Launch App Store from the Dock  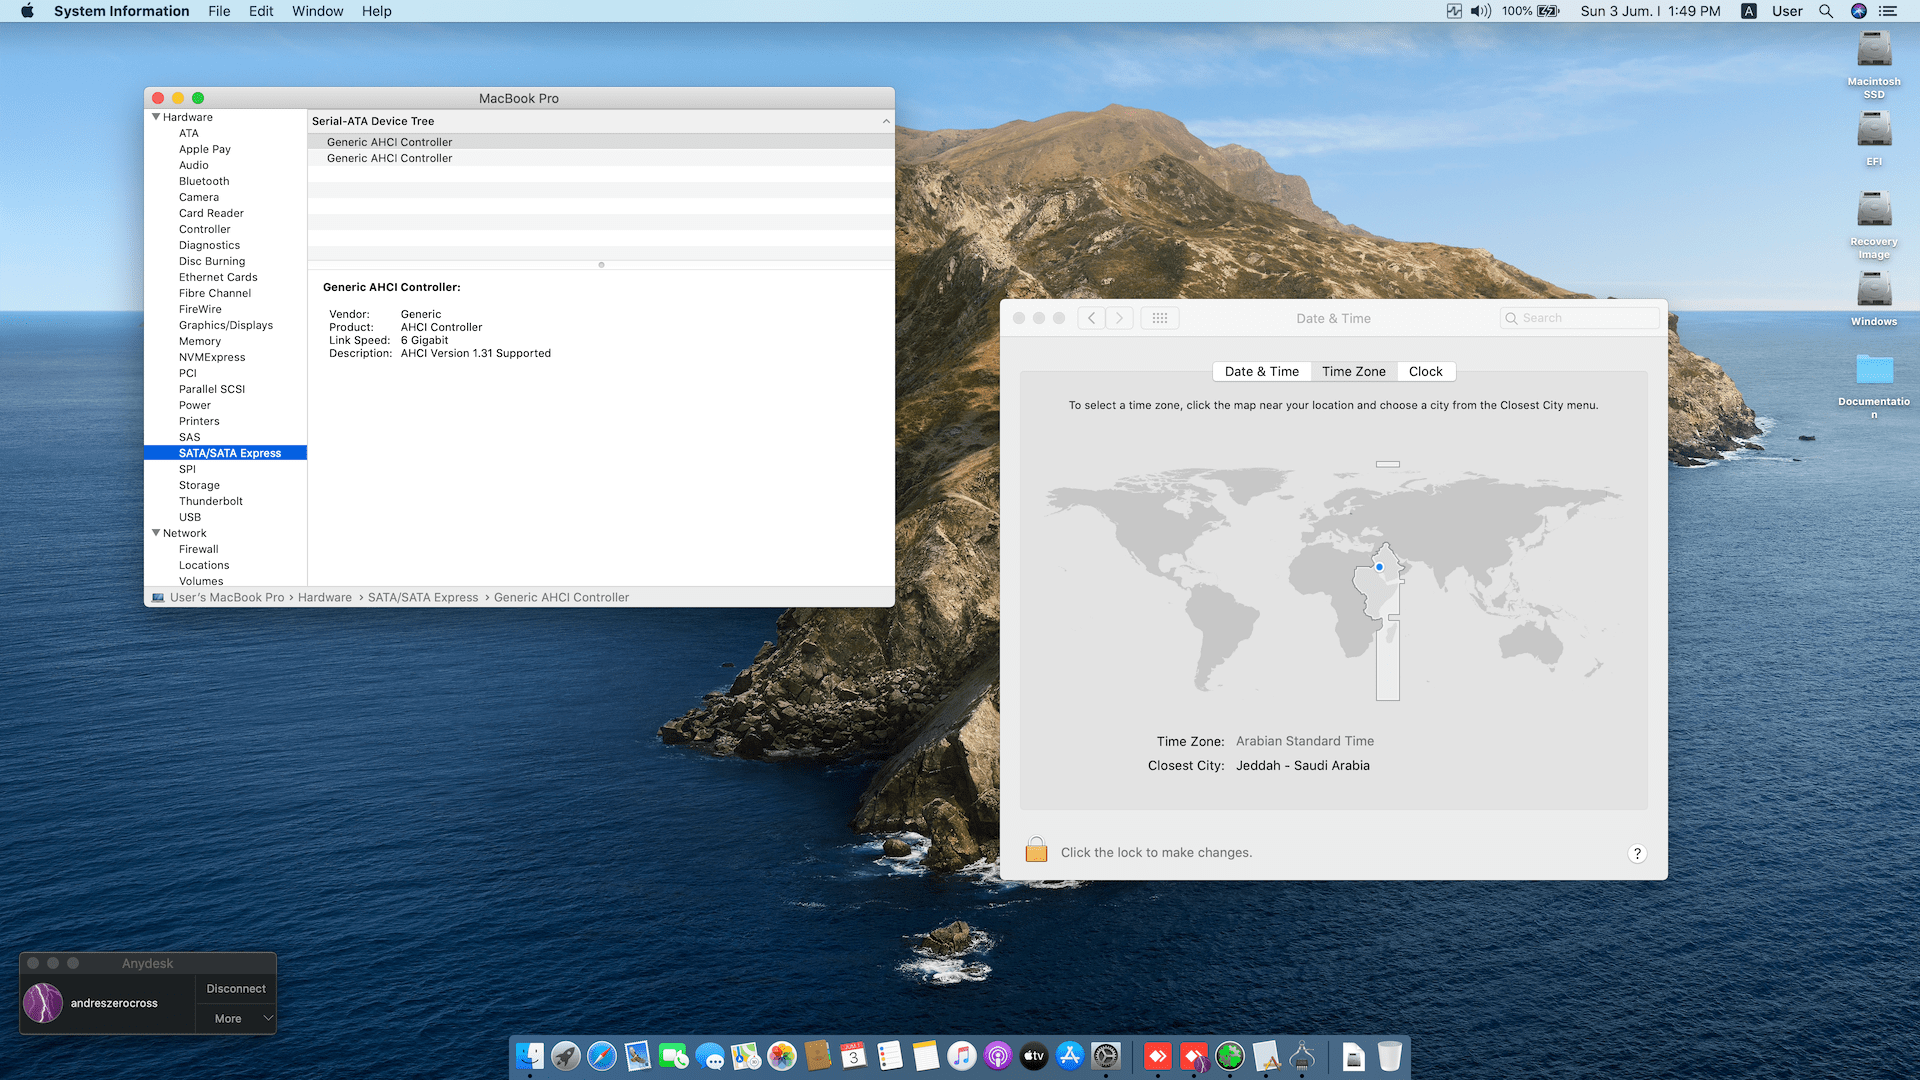[x=1070, y=1056]
